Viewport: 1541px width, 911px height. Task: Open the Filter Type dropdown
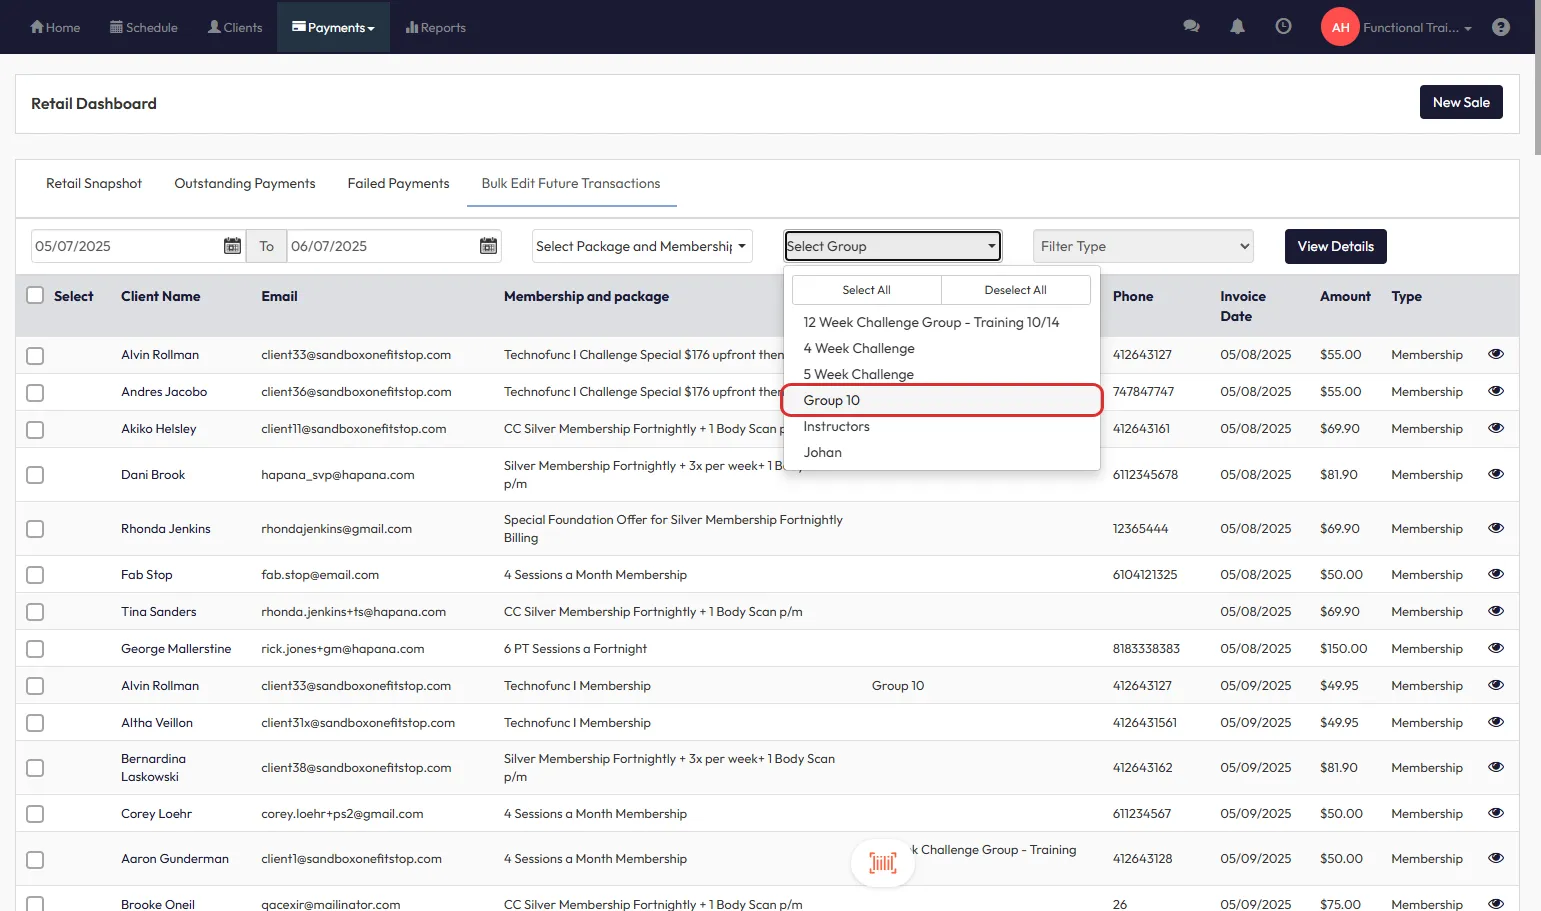pyautogui.click(x=1143, y=246)
